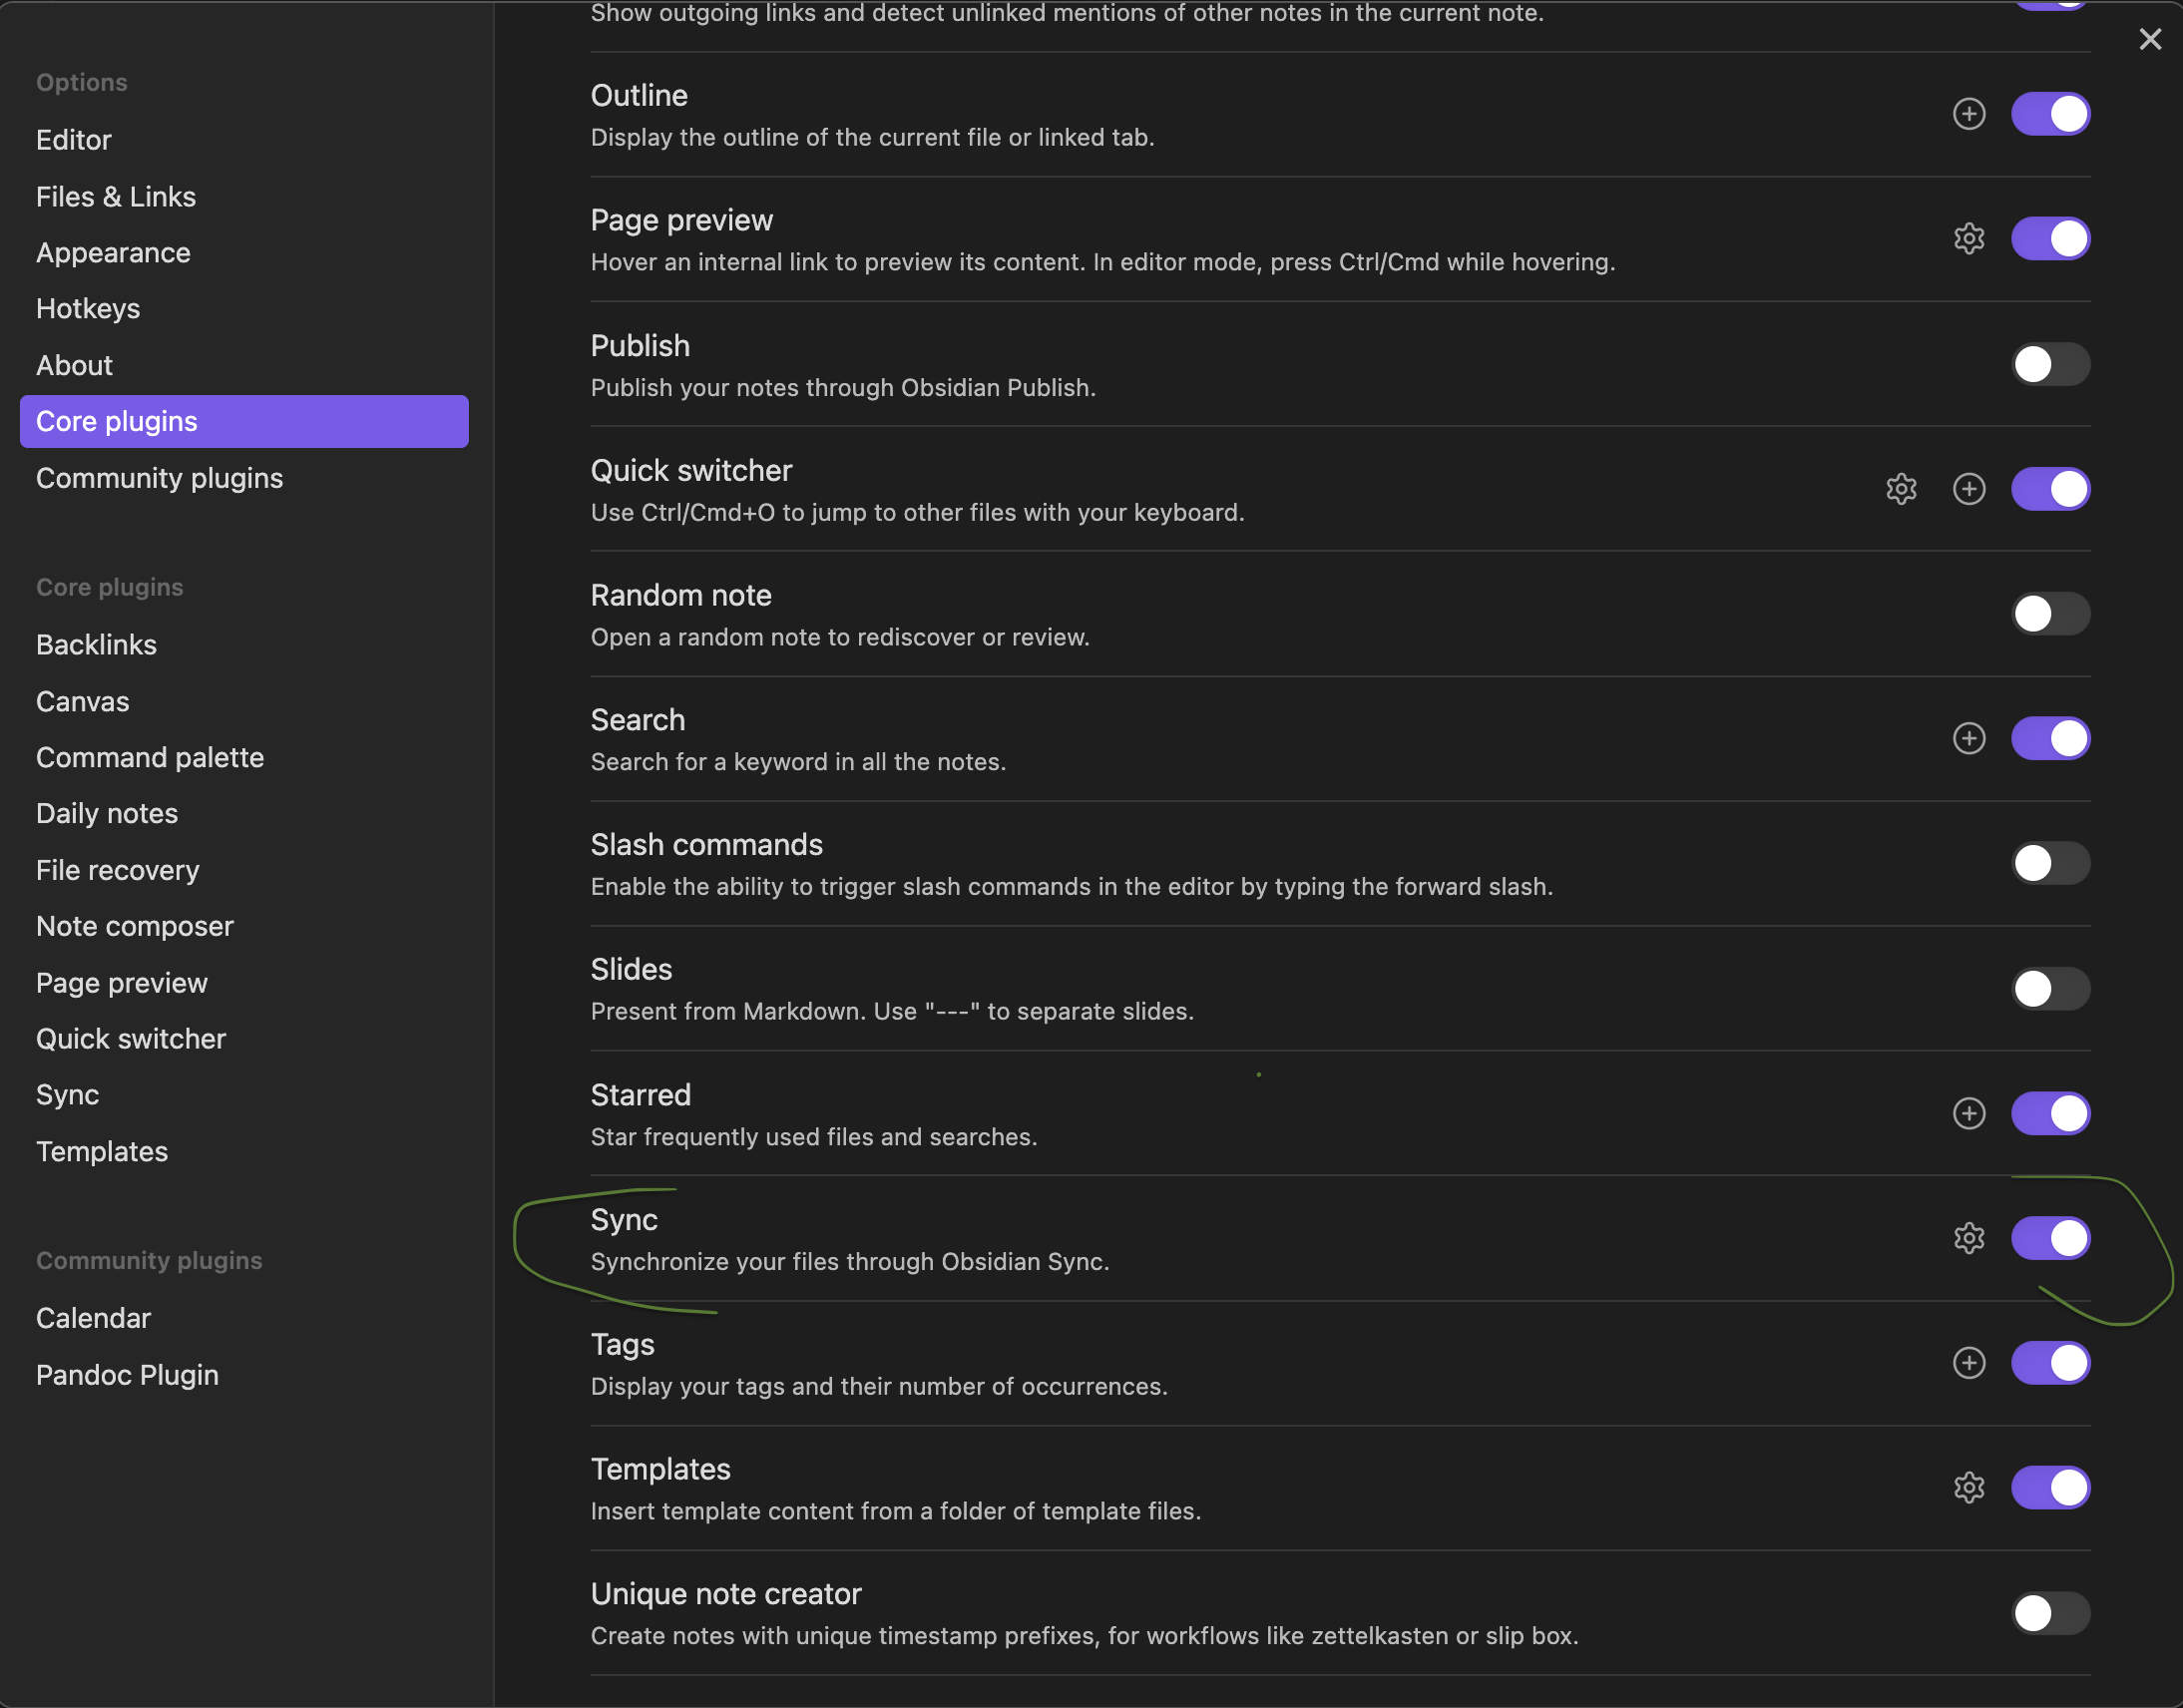
Task: Close the settings dialog
Action: coord(2149,39)
